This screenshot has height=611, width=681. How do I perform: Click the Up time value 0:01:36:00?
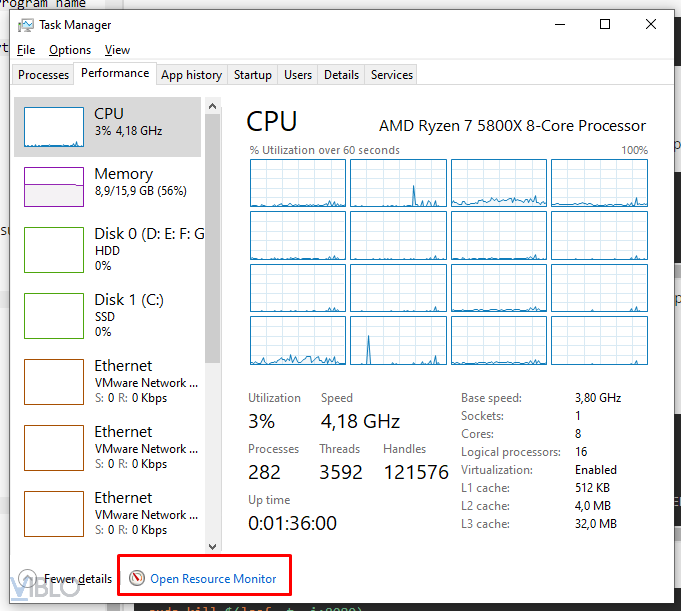click(x=292, y=523)
